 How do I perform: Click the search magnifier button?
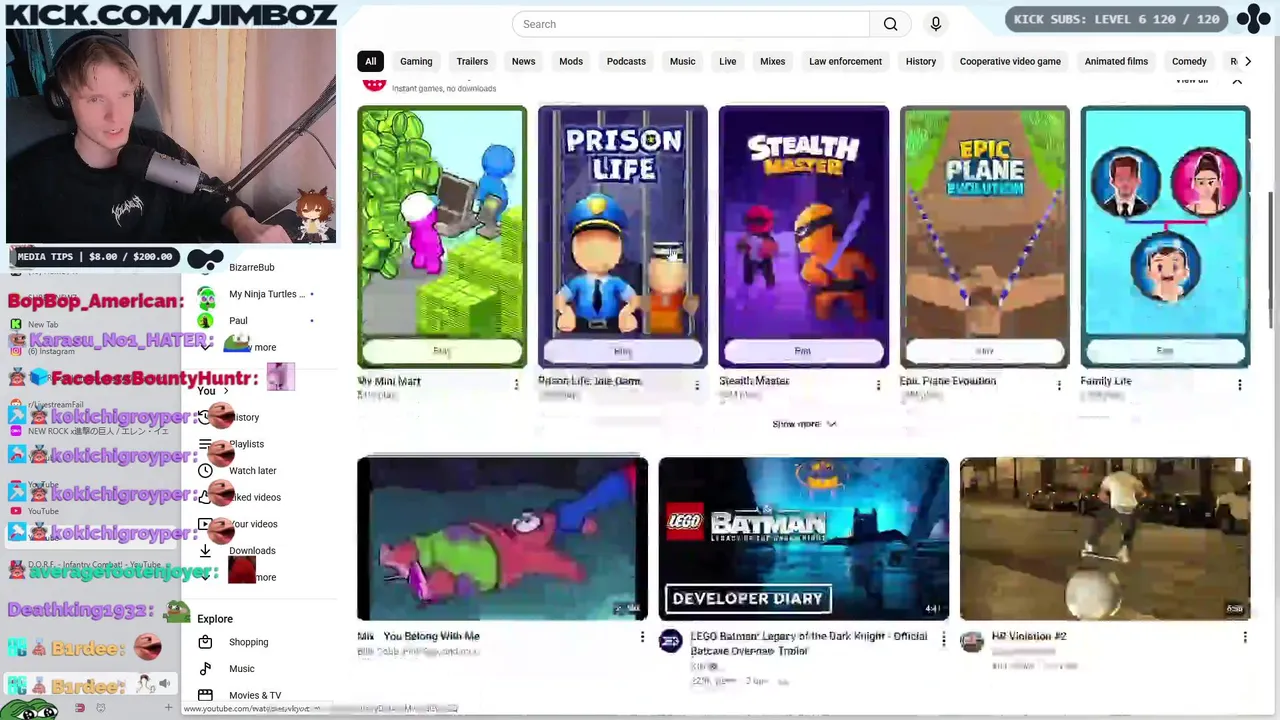890,24
